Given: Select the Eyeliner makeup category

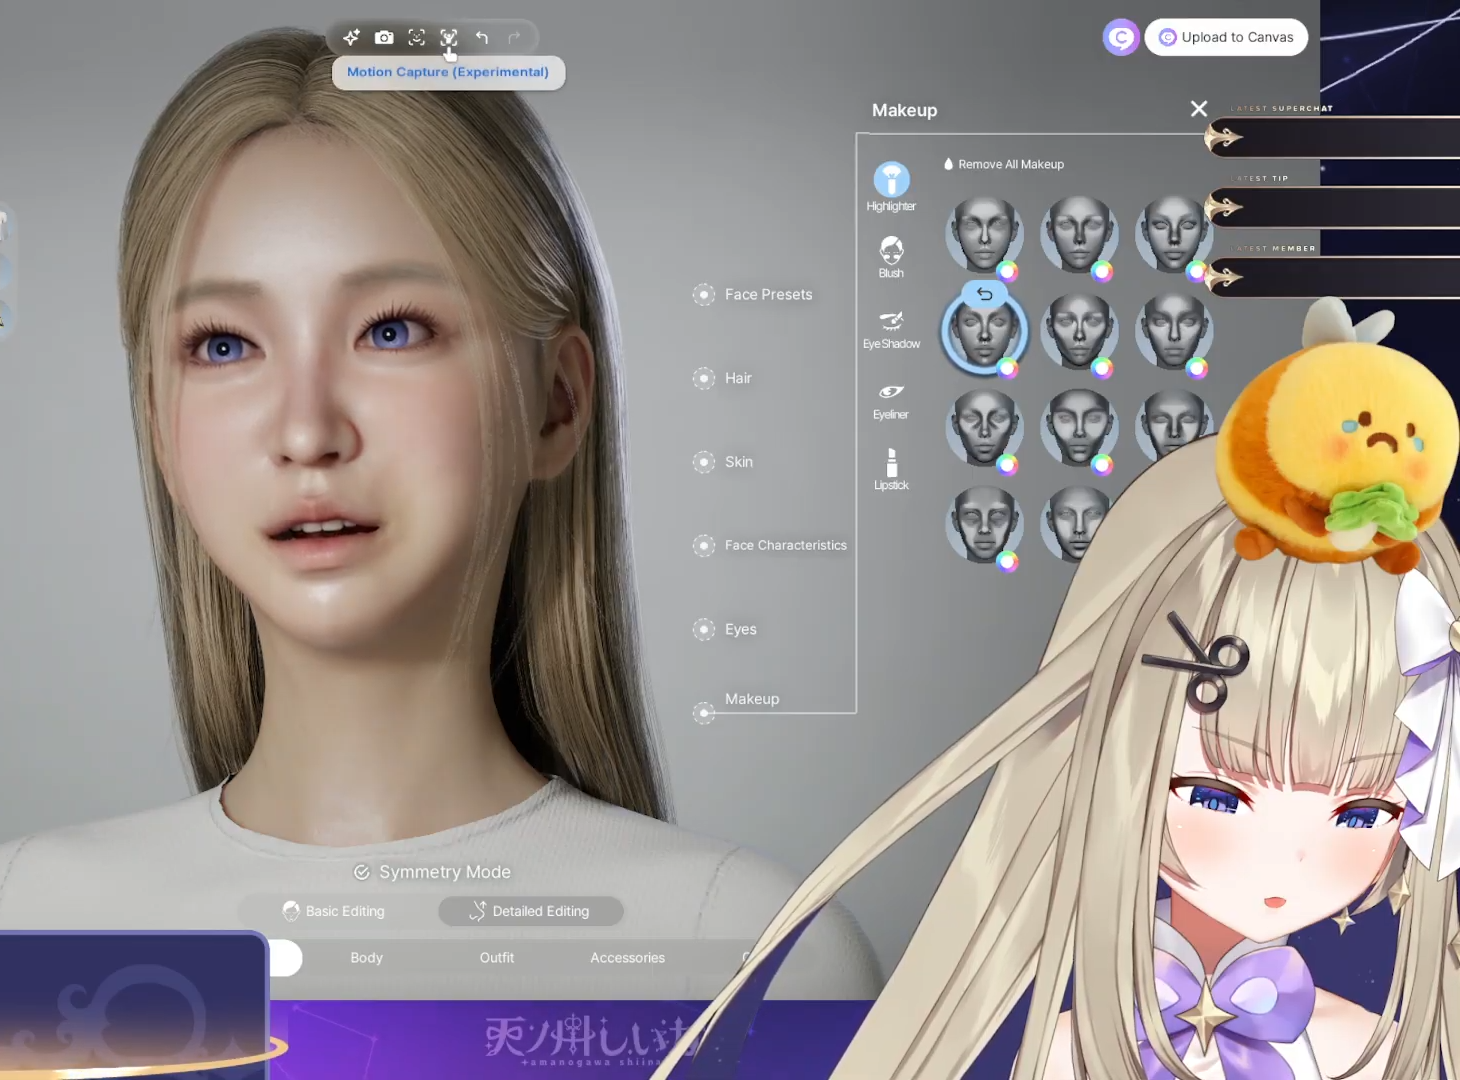Looking at the screenshot, I should tap(891, 400).
